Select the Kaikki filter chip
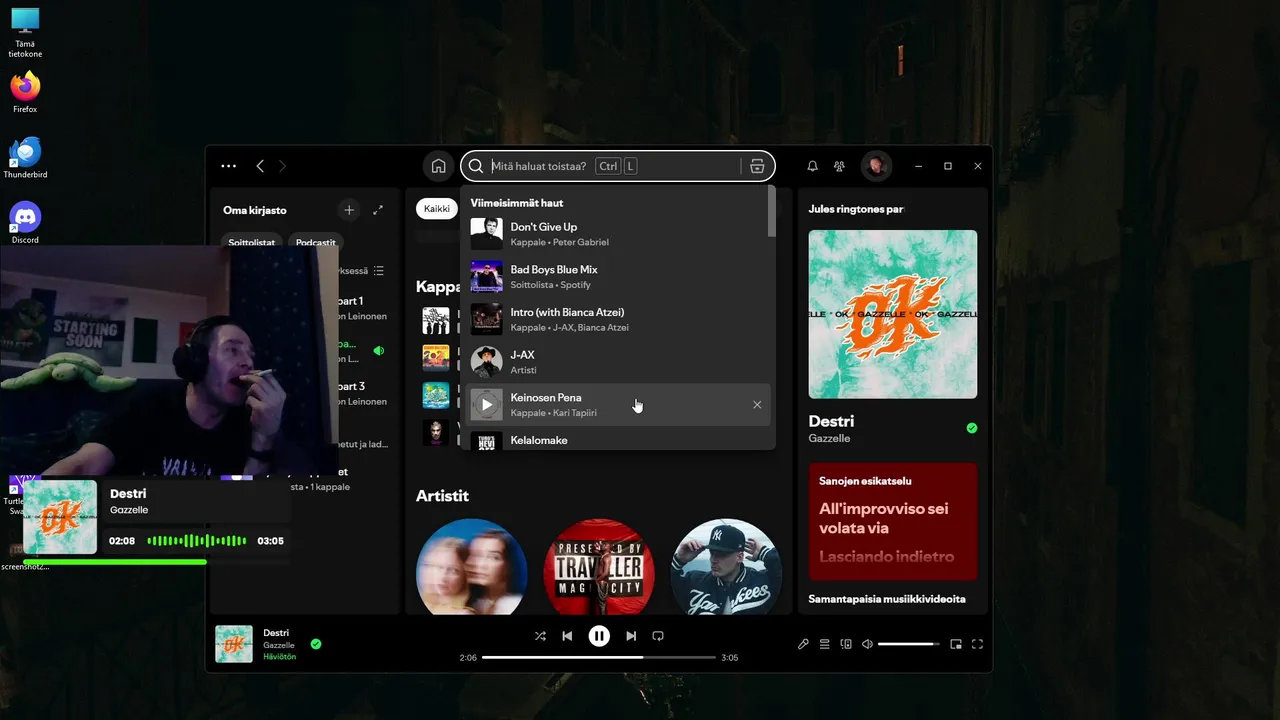The width and height of the screenshot is (1280, 720). coord(437,209)
